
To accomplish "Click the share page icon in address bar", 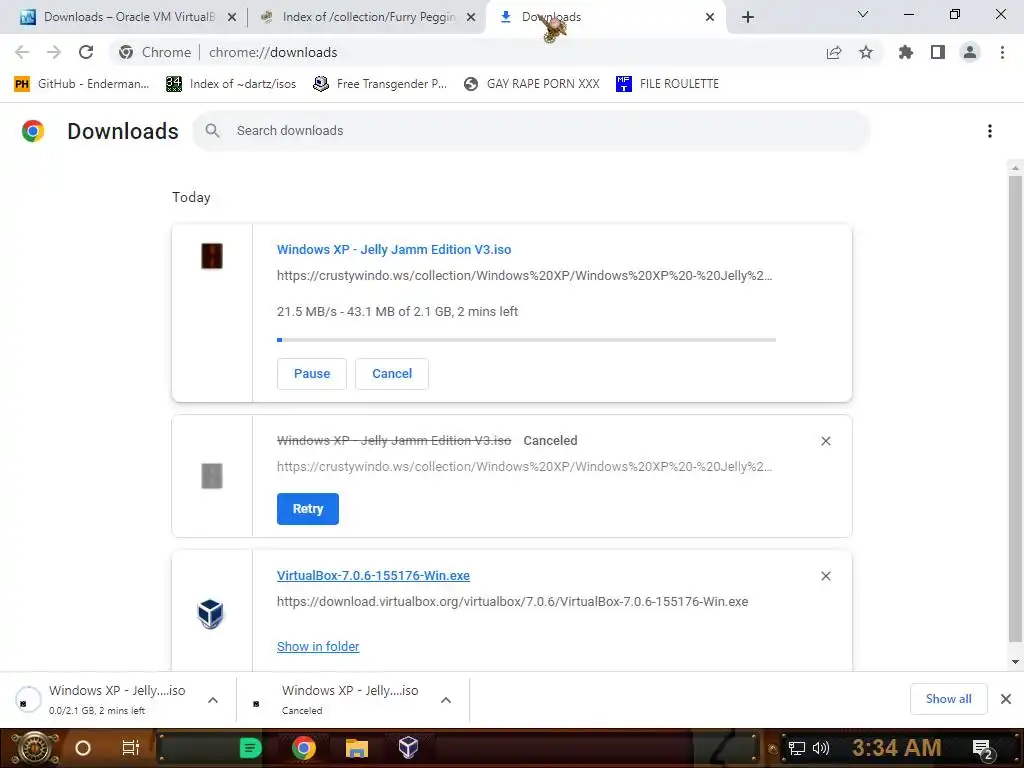I will 834,53.
